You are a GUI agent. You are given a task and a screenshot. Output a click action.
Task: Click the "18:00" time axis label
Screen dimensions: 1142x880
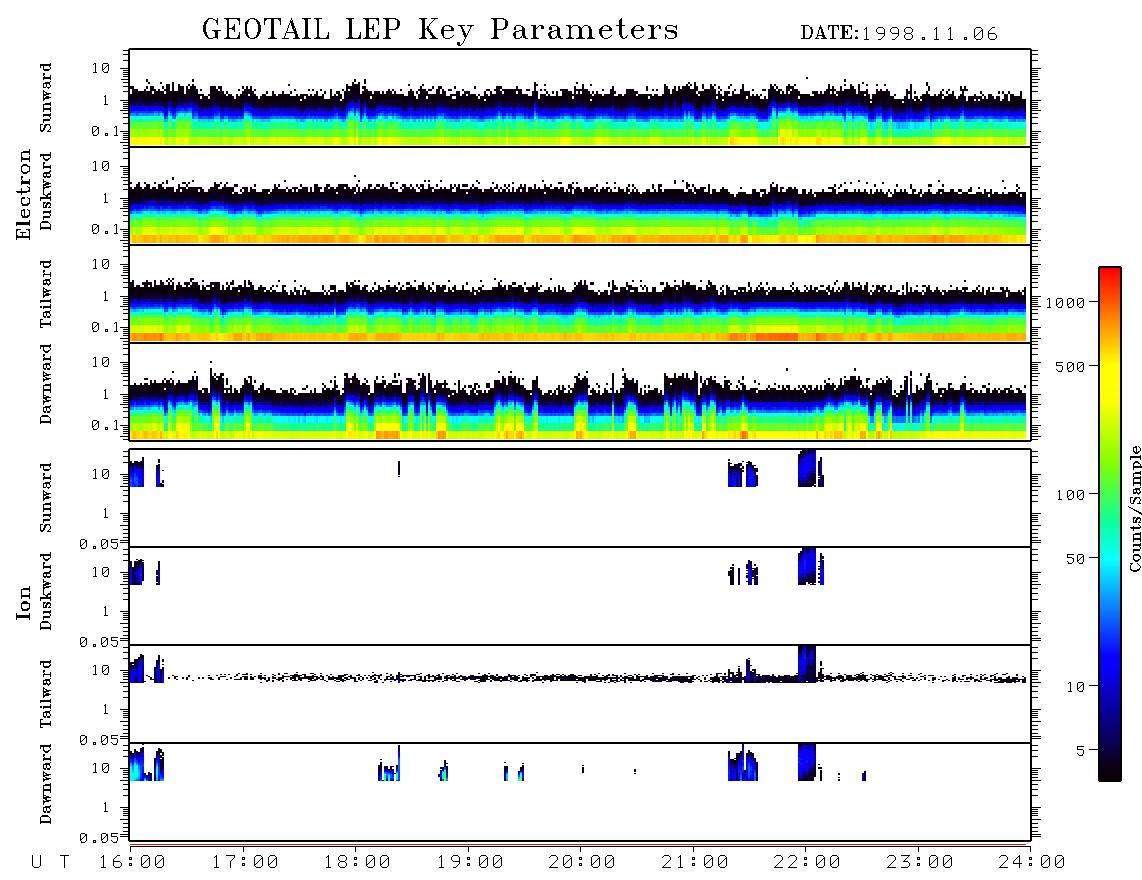(357, 862)
